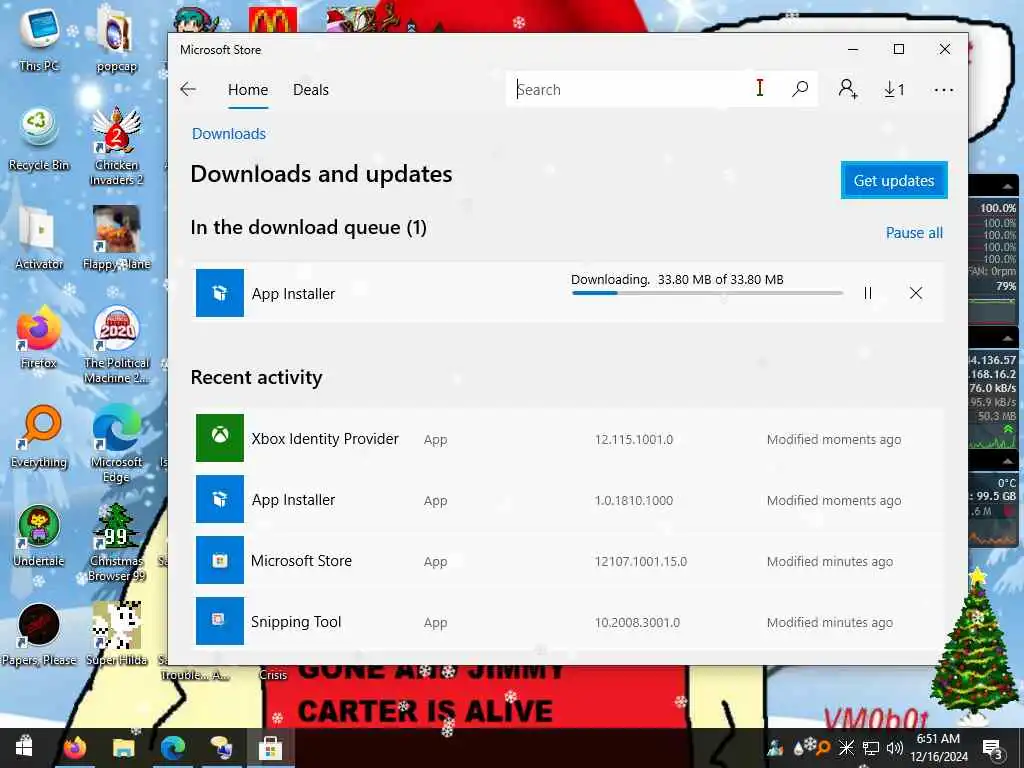Select the Snipping Tool recent activity entry

tap(569, 621)
